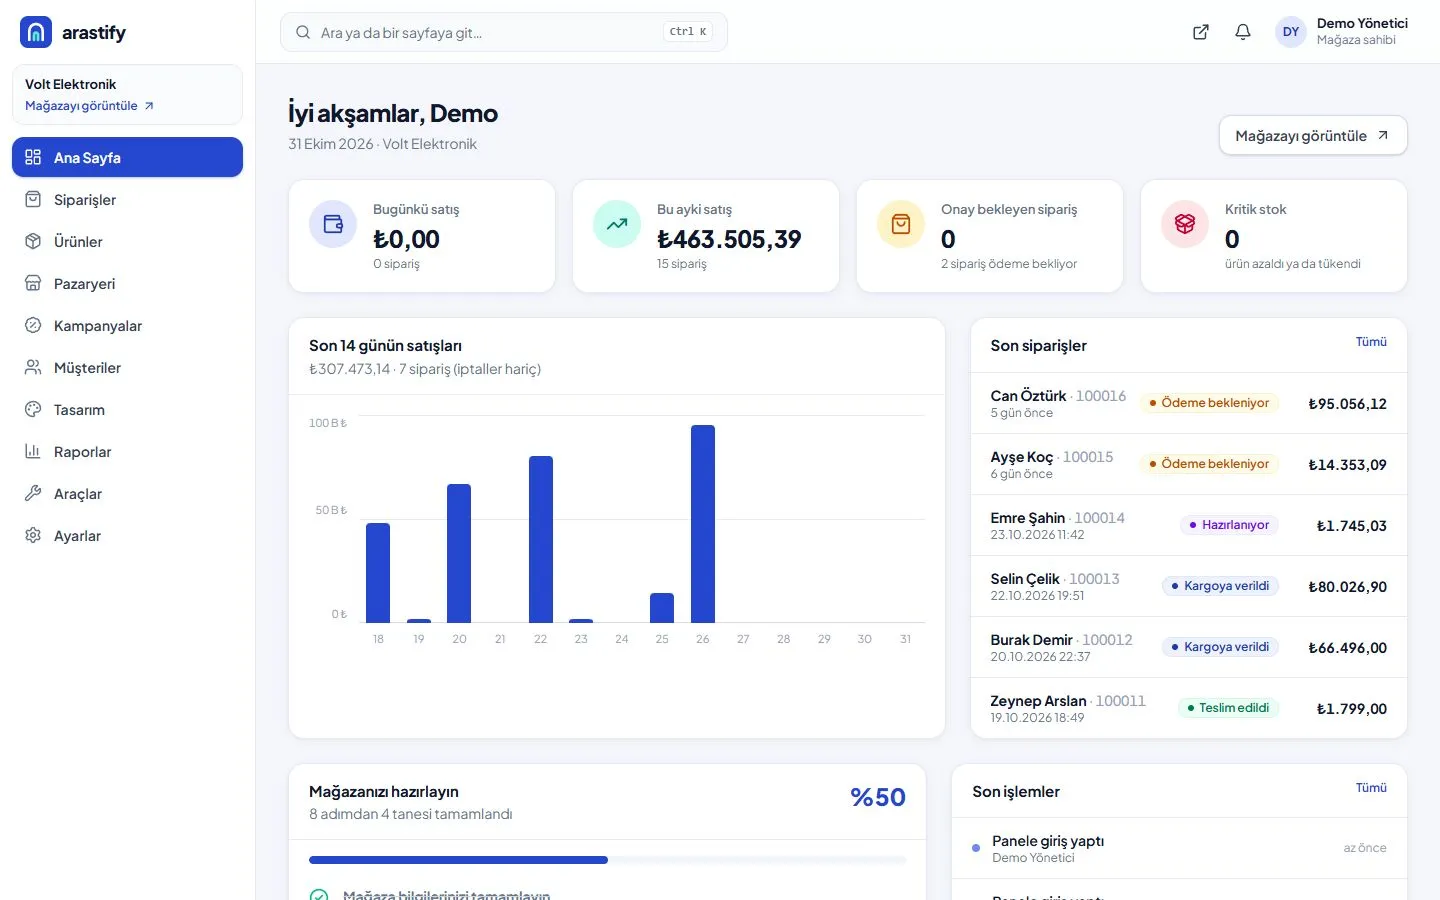The image size is (1440, 900).
Task: Click the Onay bekleyen sipariş bag icon
Action: click(x=901, y=224)
